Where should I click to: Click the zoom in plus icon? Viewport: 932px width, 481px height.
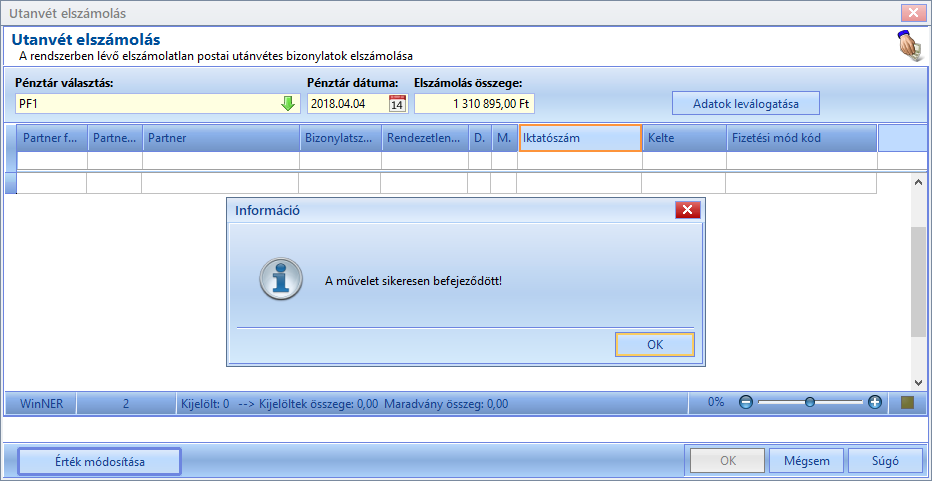click(x=874, y=403)
